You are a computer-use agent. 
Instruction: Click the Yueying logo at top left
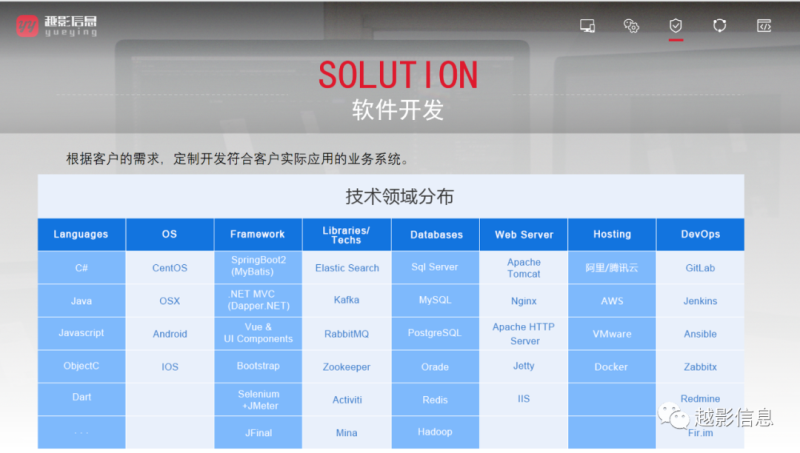tap(56, 26)
